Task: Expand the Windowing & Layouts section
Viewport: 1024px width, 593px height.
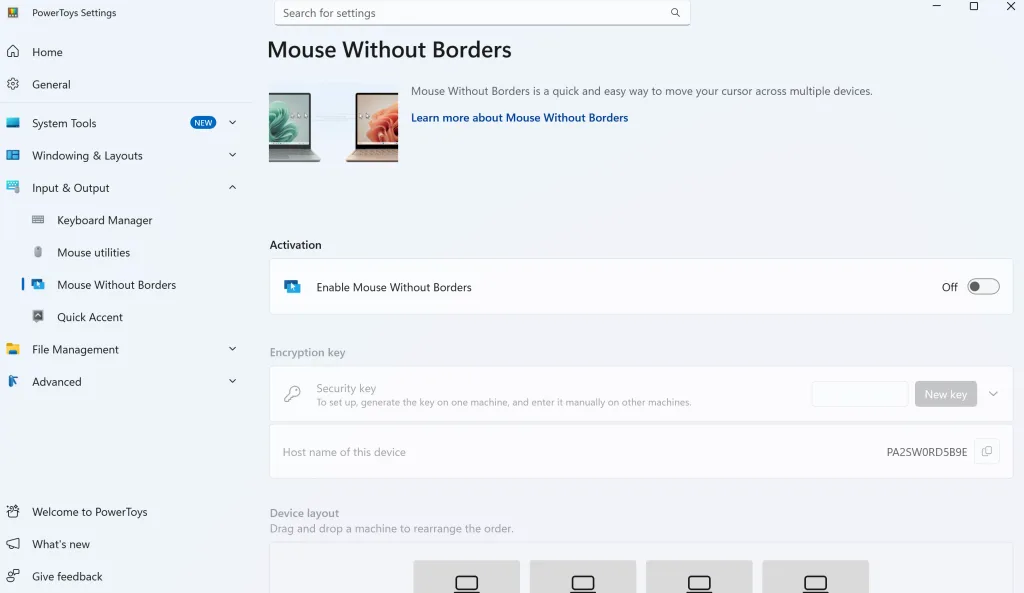Action: pos(232,155)
